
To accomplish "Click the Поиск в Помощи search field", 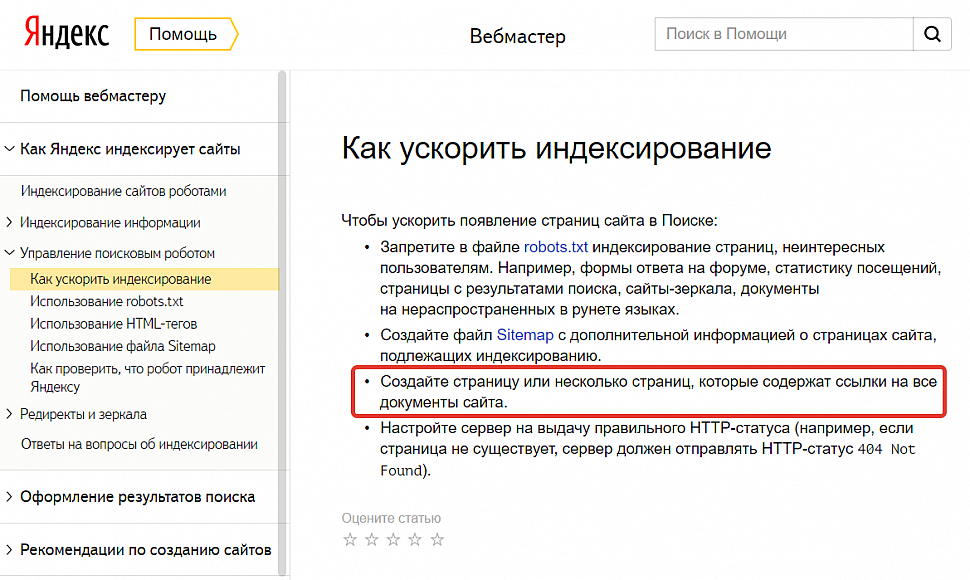I will (x=783, y=34).
